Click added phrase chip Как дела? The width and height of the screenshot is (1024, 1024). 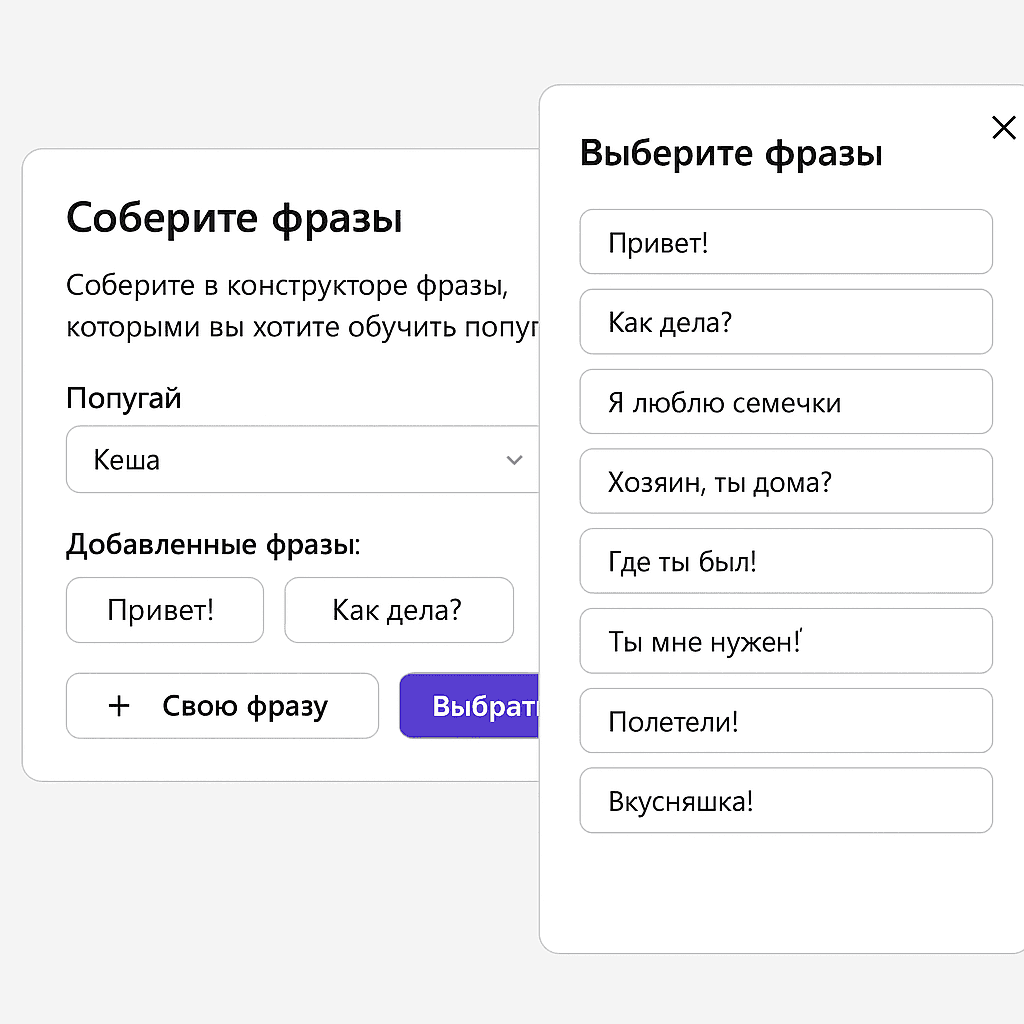tap(398, 610)
